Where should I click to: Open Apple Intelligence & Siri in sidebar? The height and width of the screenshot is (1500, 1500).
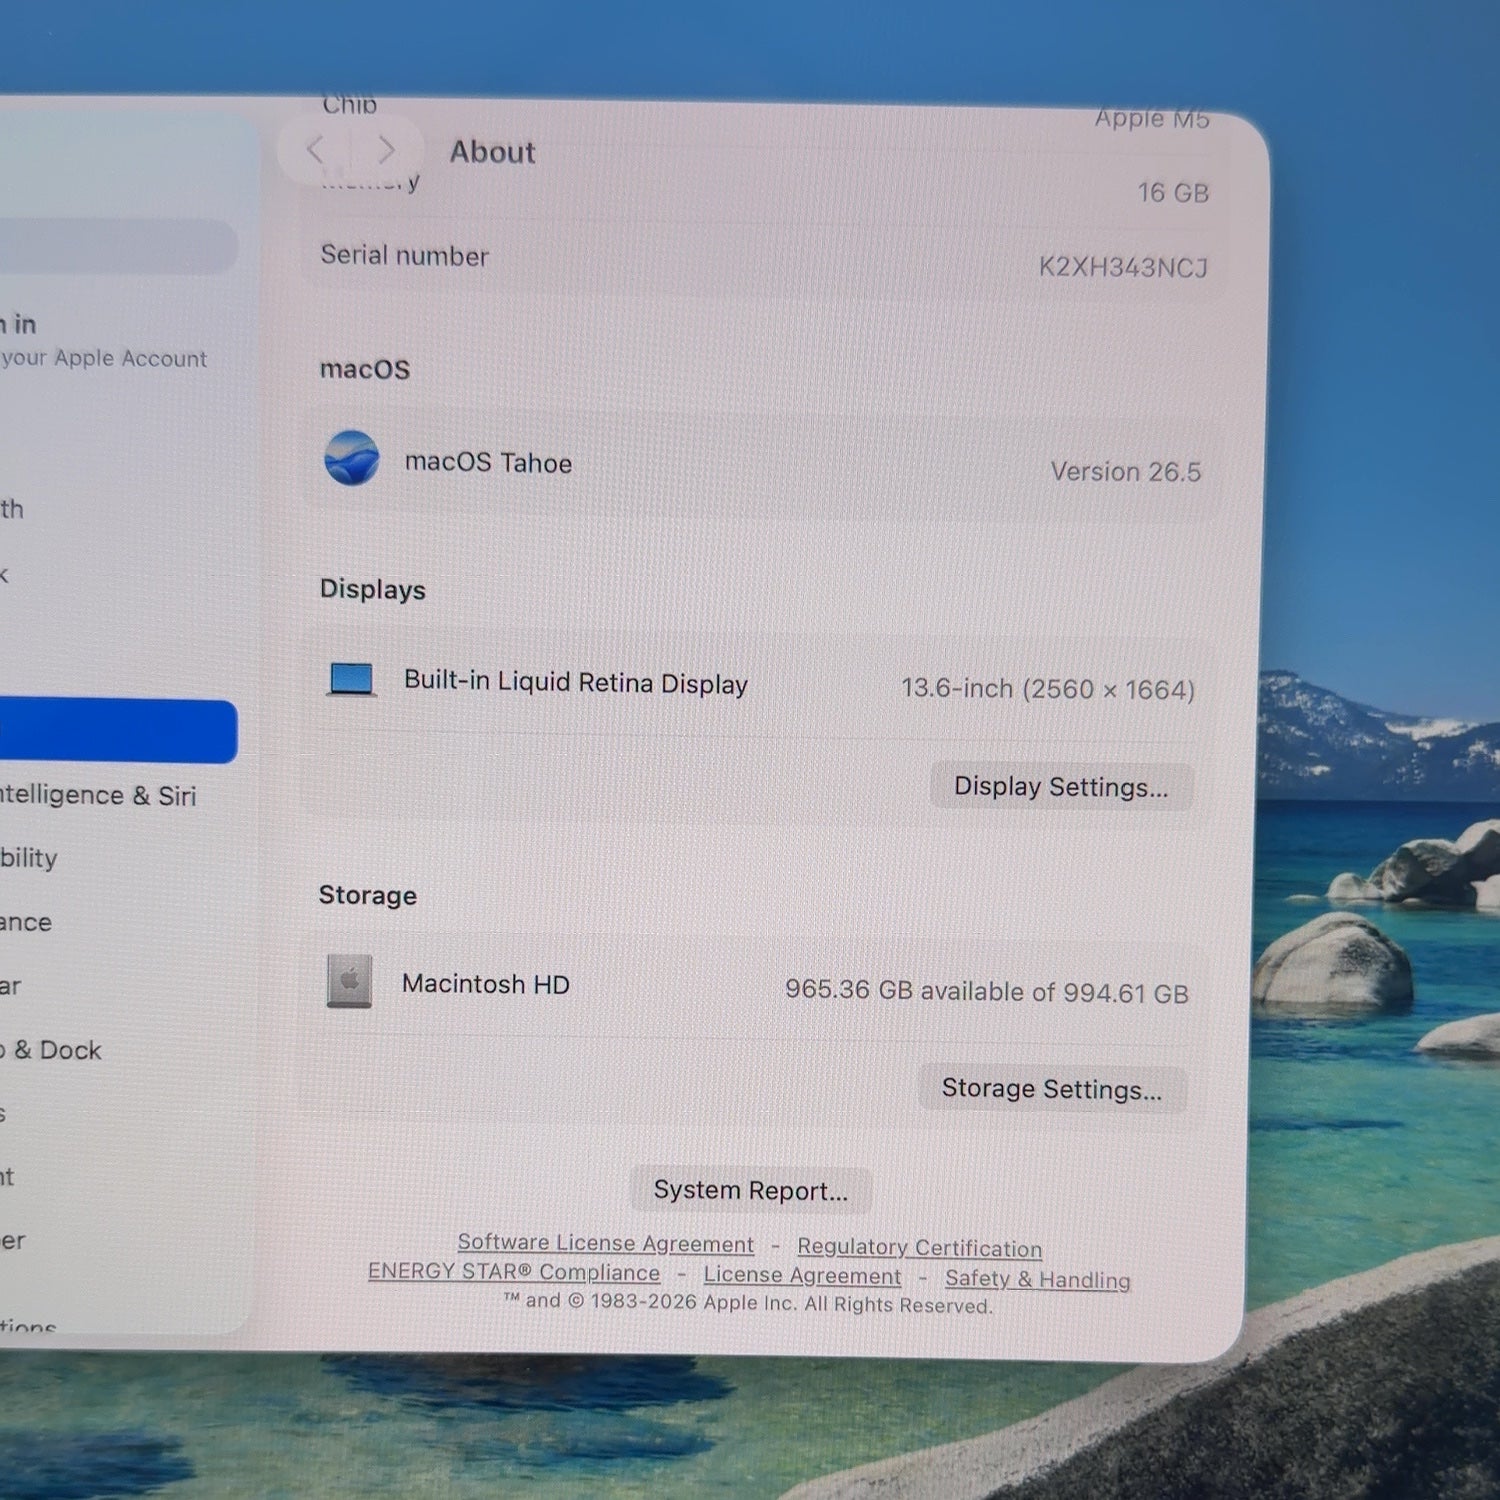(x=98, y=795)
